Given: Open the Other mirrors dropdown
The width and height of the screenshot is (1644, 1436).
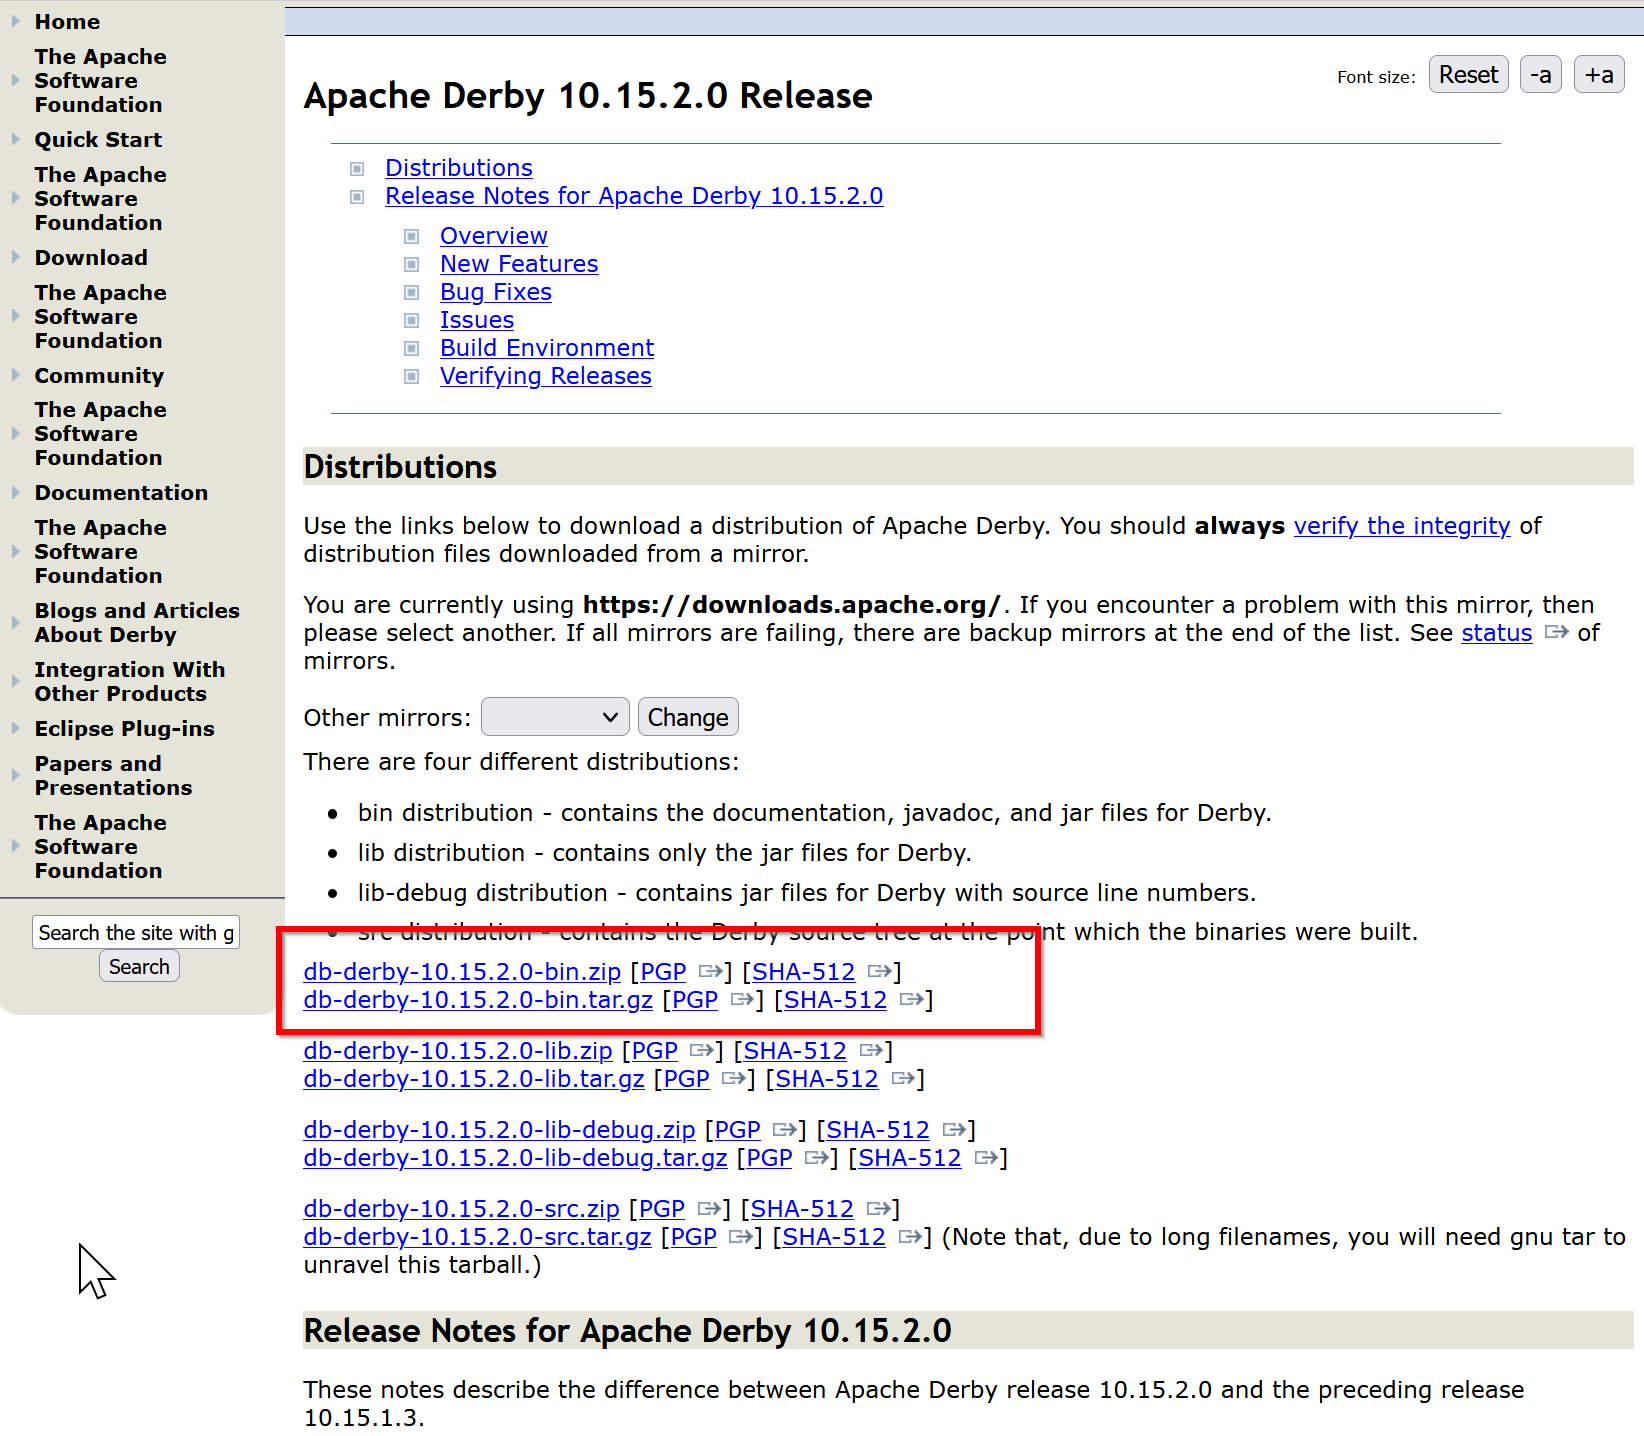Looking at the screenshot, I should (555, 717).
